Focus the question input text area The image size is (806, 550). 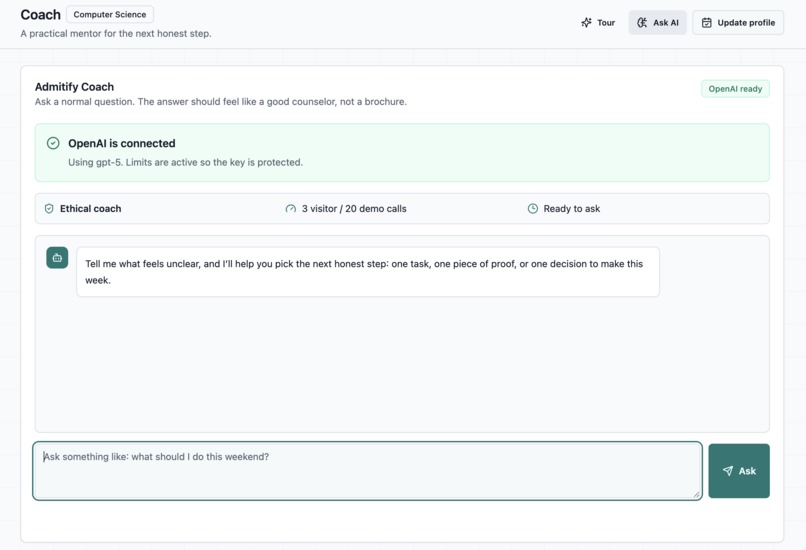point(367,471)
